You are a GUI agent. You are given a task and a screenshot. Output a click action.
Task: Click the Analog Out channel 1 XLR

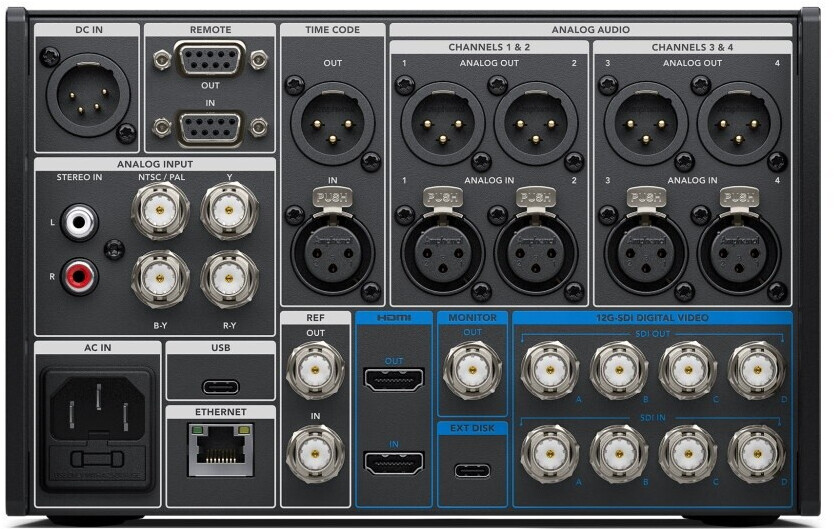[x=442, y=123]
